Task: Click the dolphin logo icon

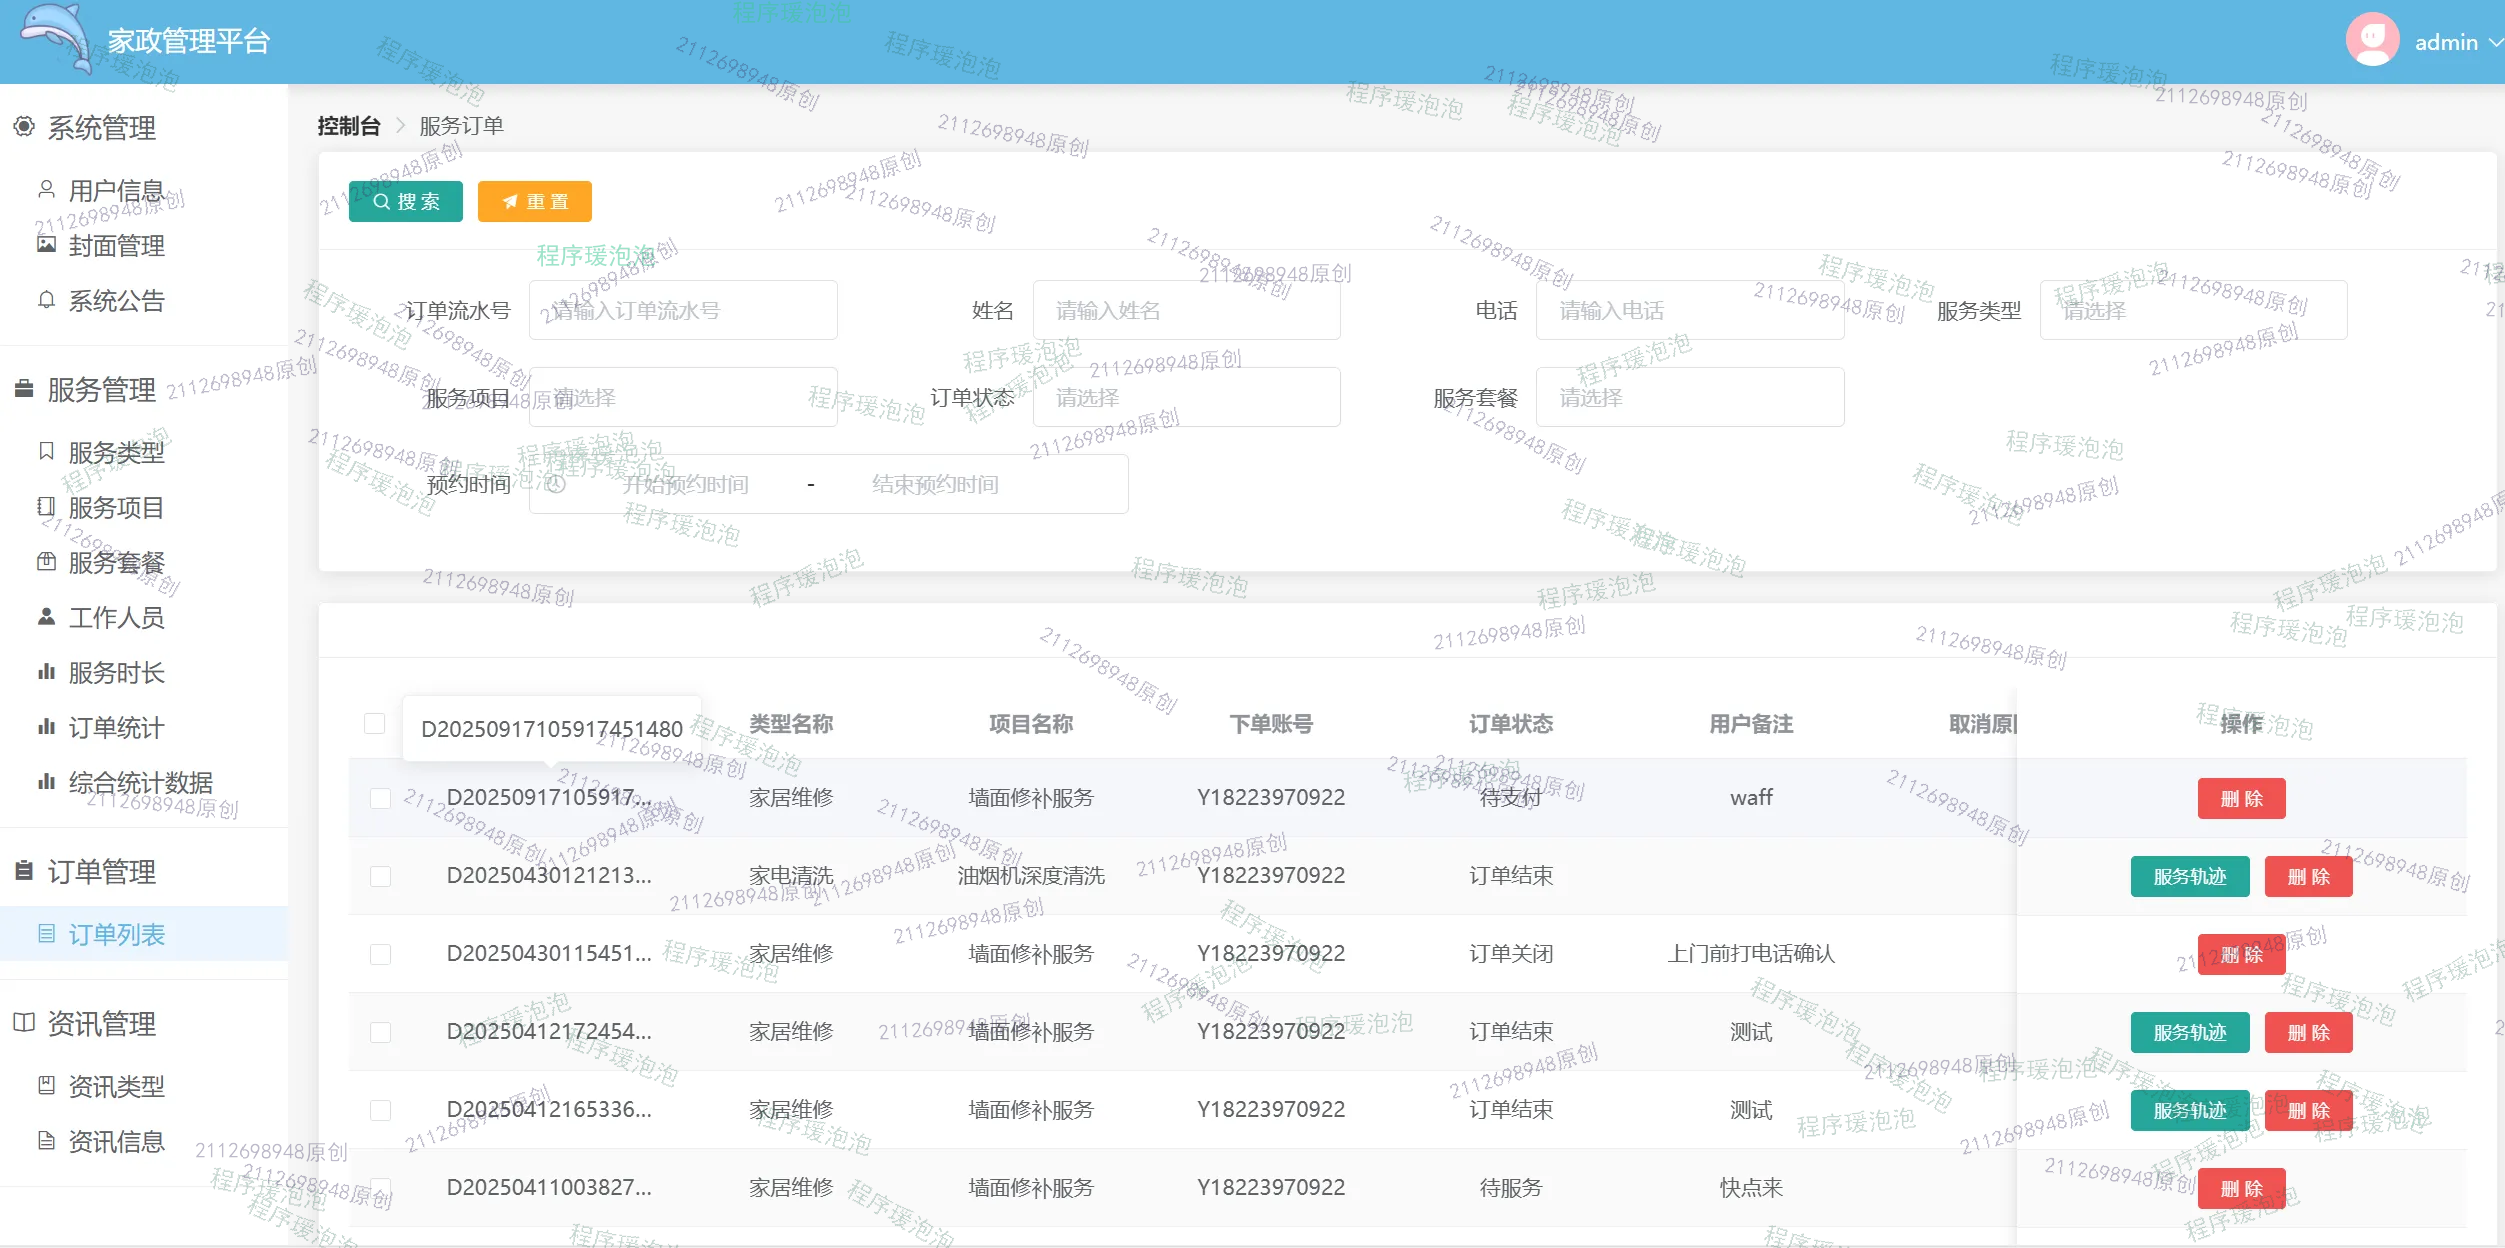Action: [57, 36]
